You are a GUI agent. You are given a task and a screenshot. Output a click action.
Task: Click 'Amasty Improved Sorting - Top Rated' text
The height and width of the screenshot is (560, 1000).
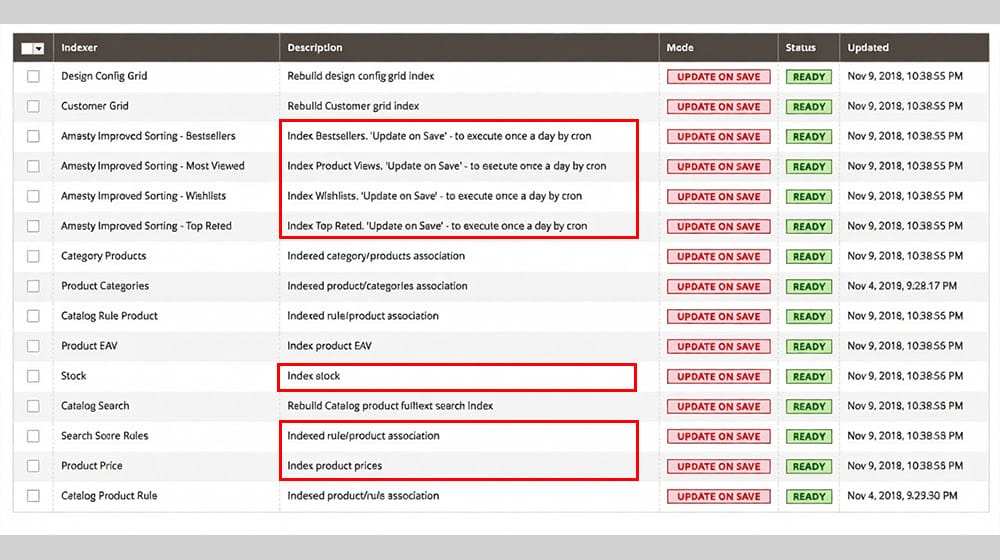146,226
